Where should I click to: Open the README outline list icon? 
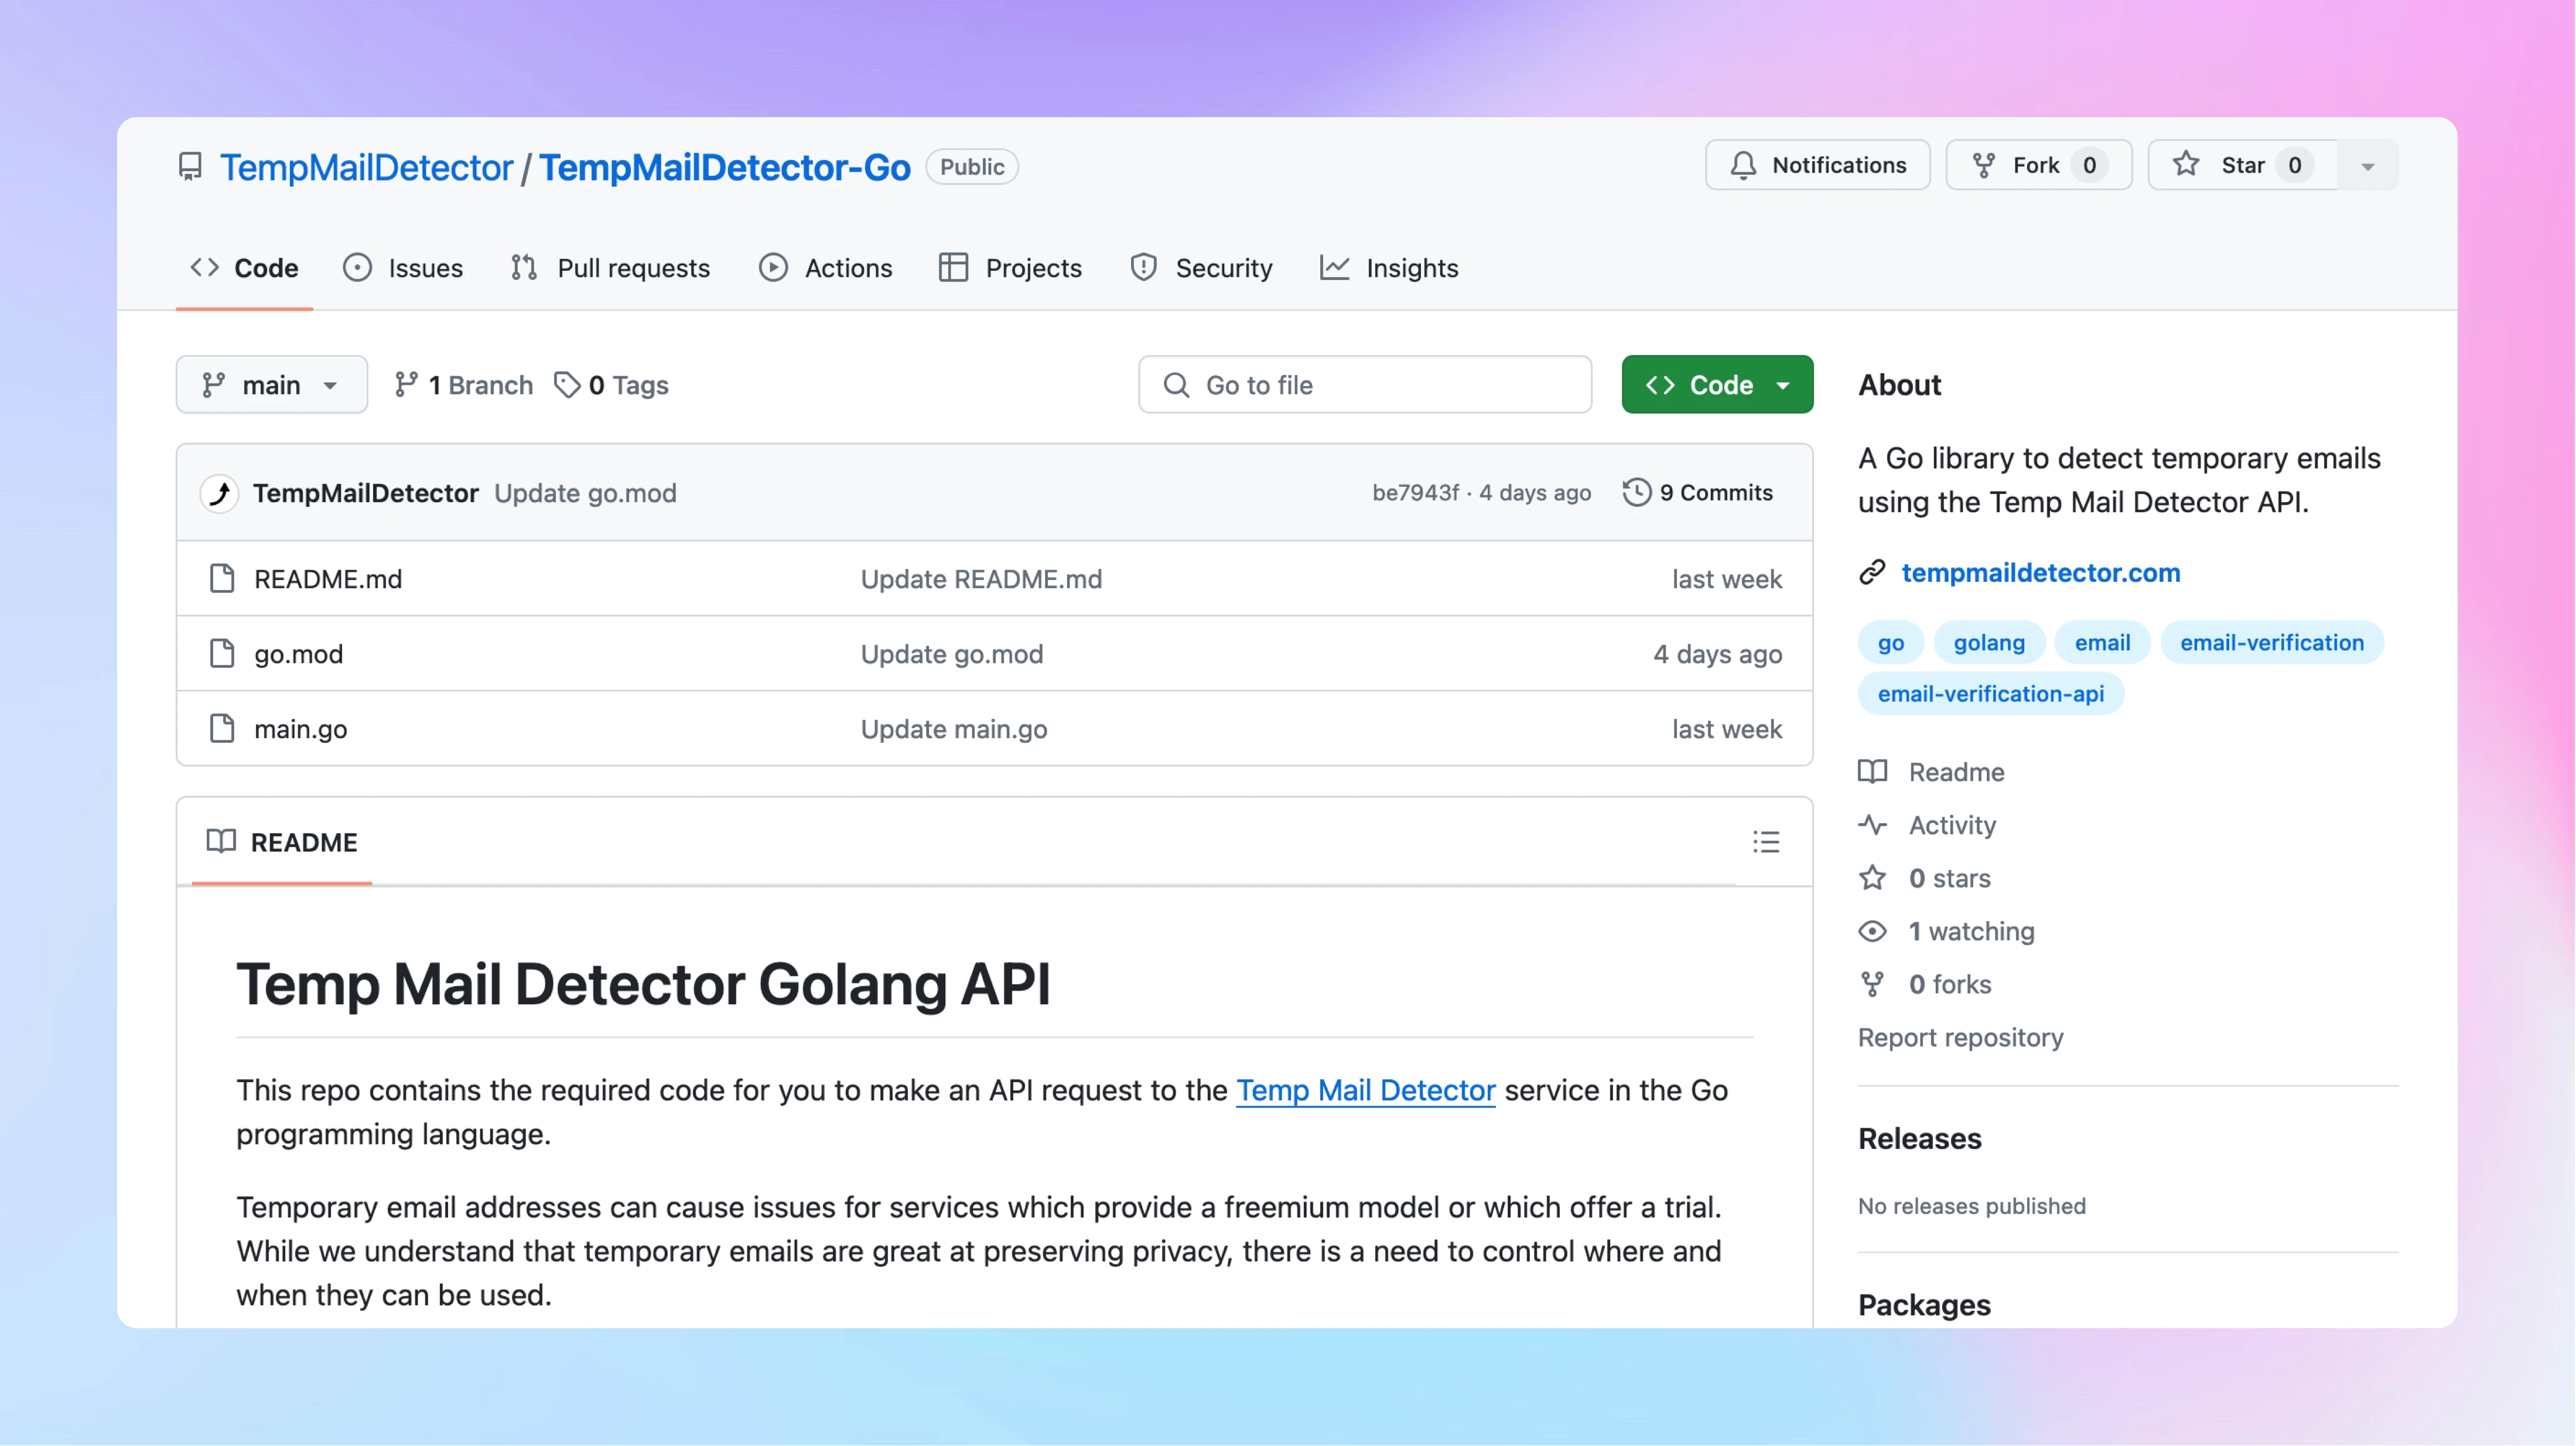point(1767,842)
